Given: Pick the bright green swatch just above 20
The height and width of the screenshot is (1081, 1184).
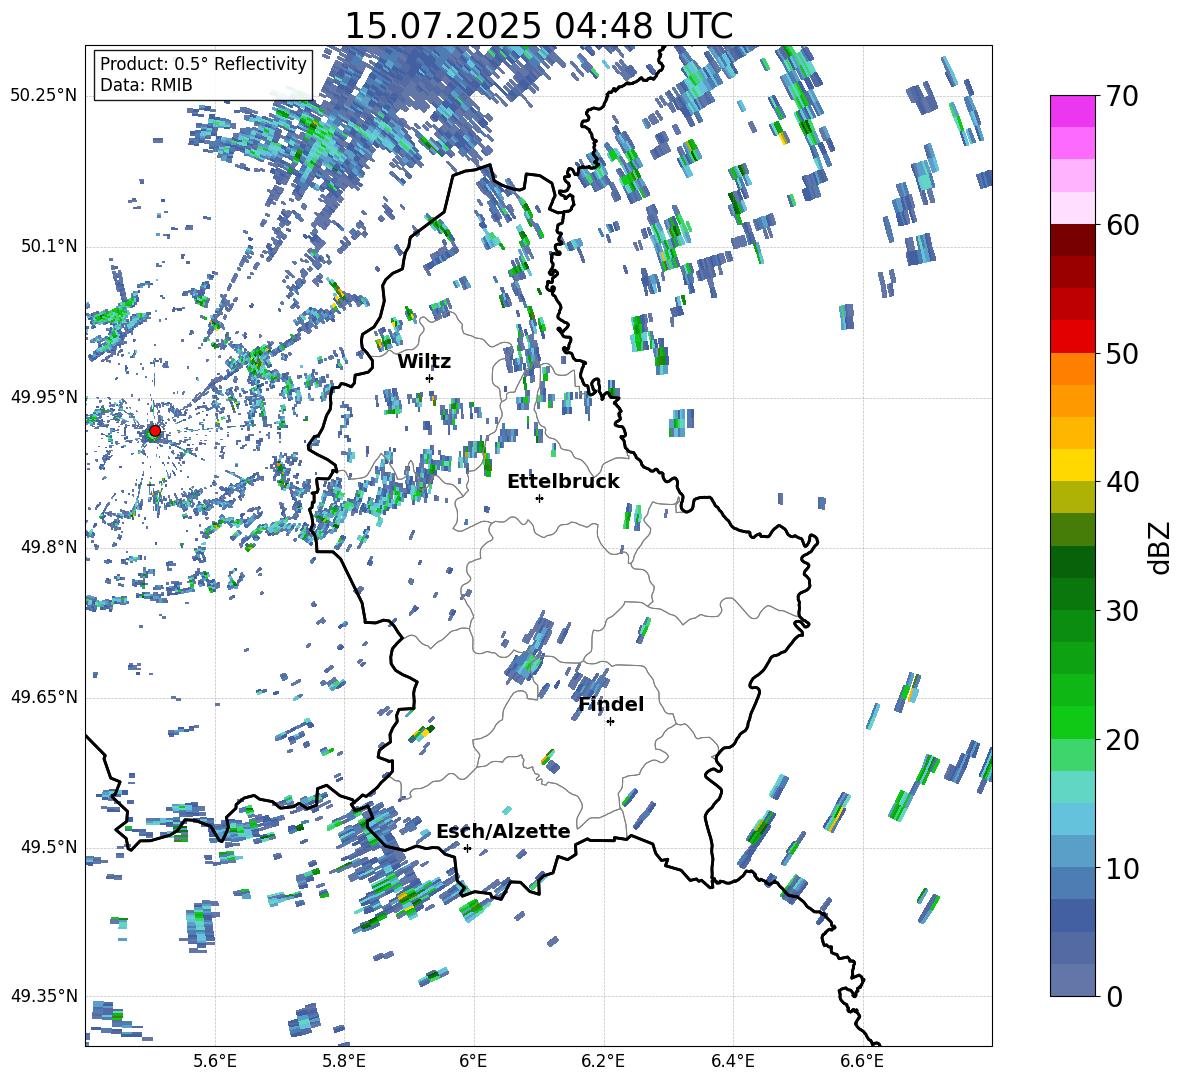Looking at the screenshot, I should click(x=1073, y=722).
